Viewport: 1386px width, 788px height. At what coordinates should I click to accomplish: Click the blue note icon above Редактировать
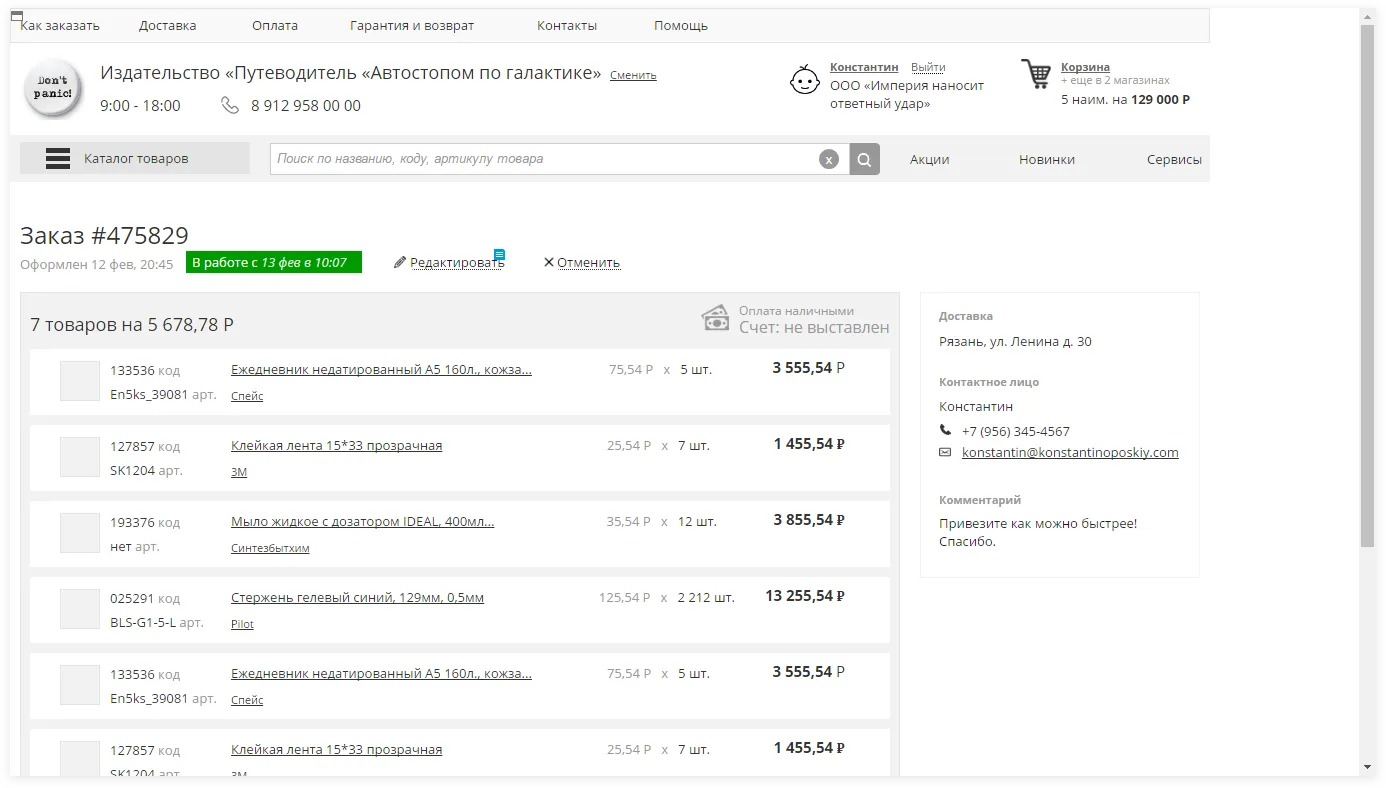point(500,254)
